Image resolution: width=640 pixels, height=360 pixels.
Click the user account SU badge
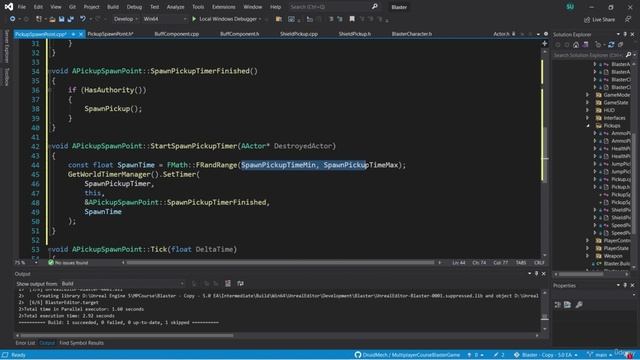[570, 7]
